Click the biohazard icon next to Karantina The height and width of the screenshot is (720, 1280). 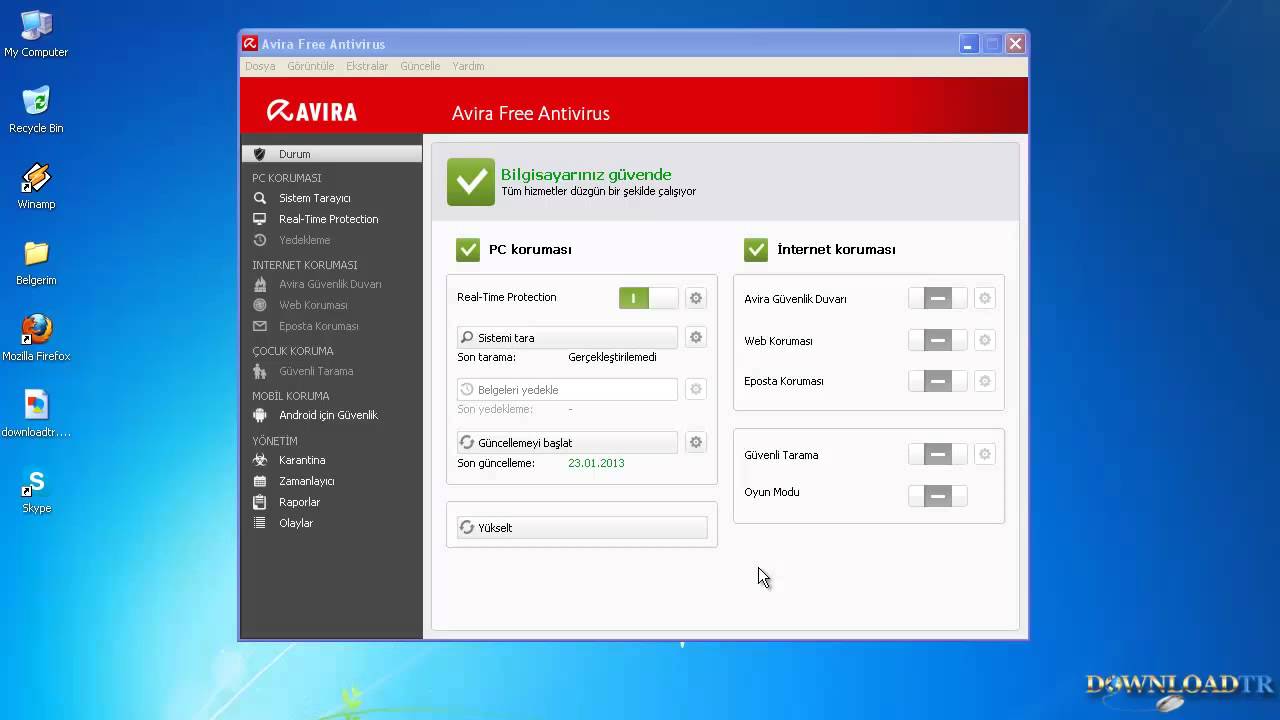pyautogui.click(x=260, y=460)
